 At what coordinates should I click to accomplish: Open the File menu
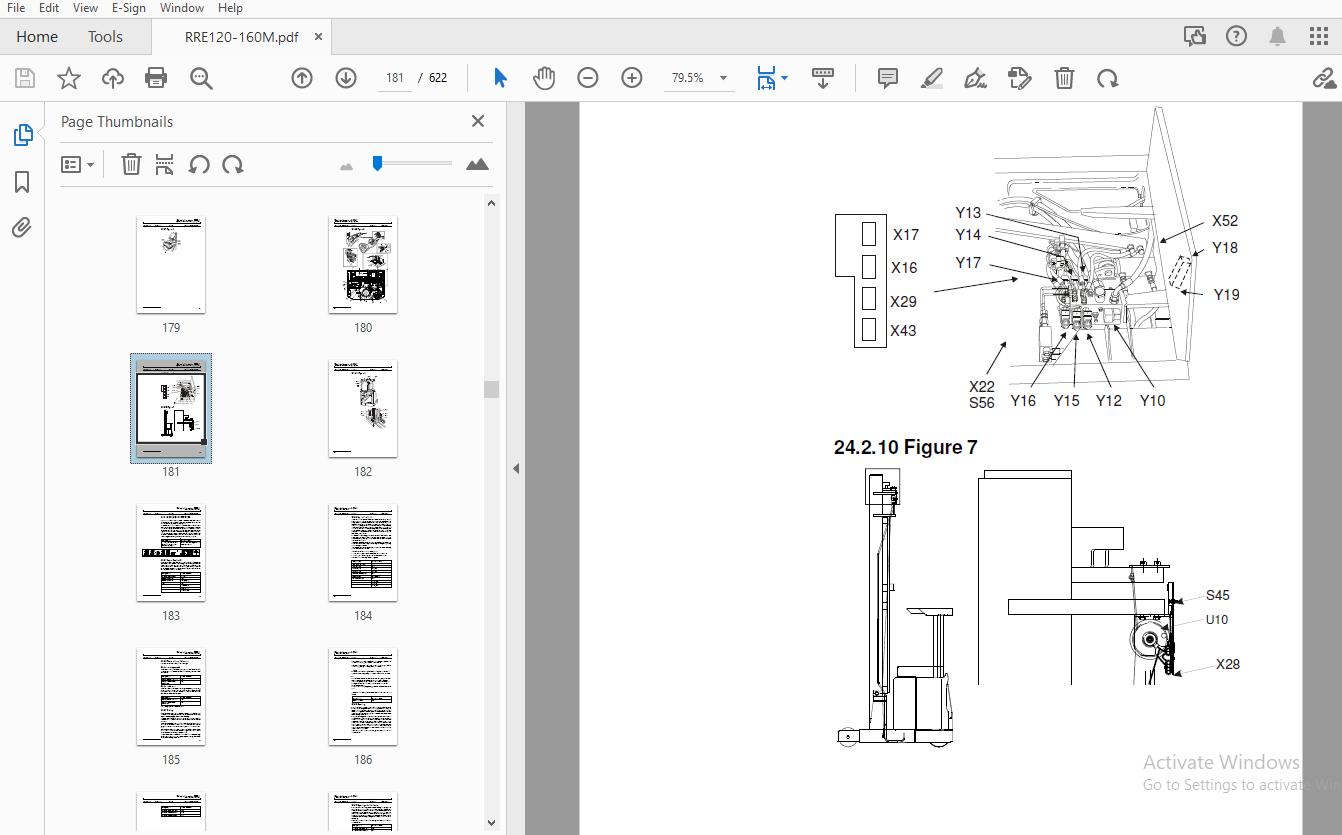[16, 8]
